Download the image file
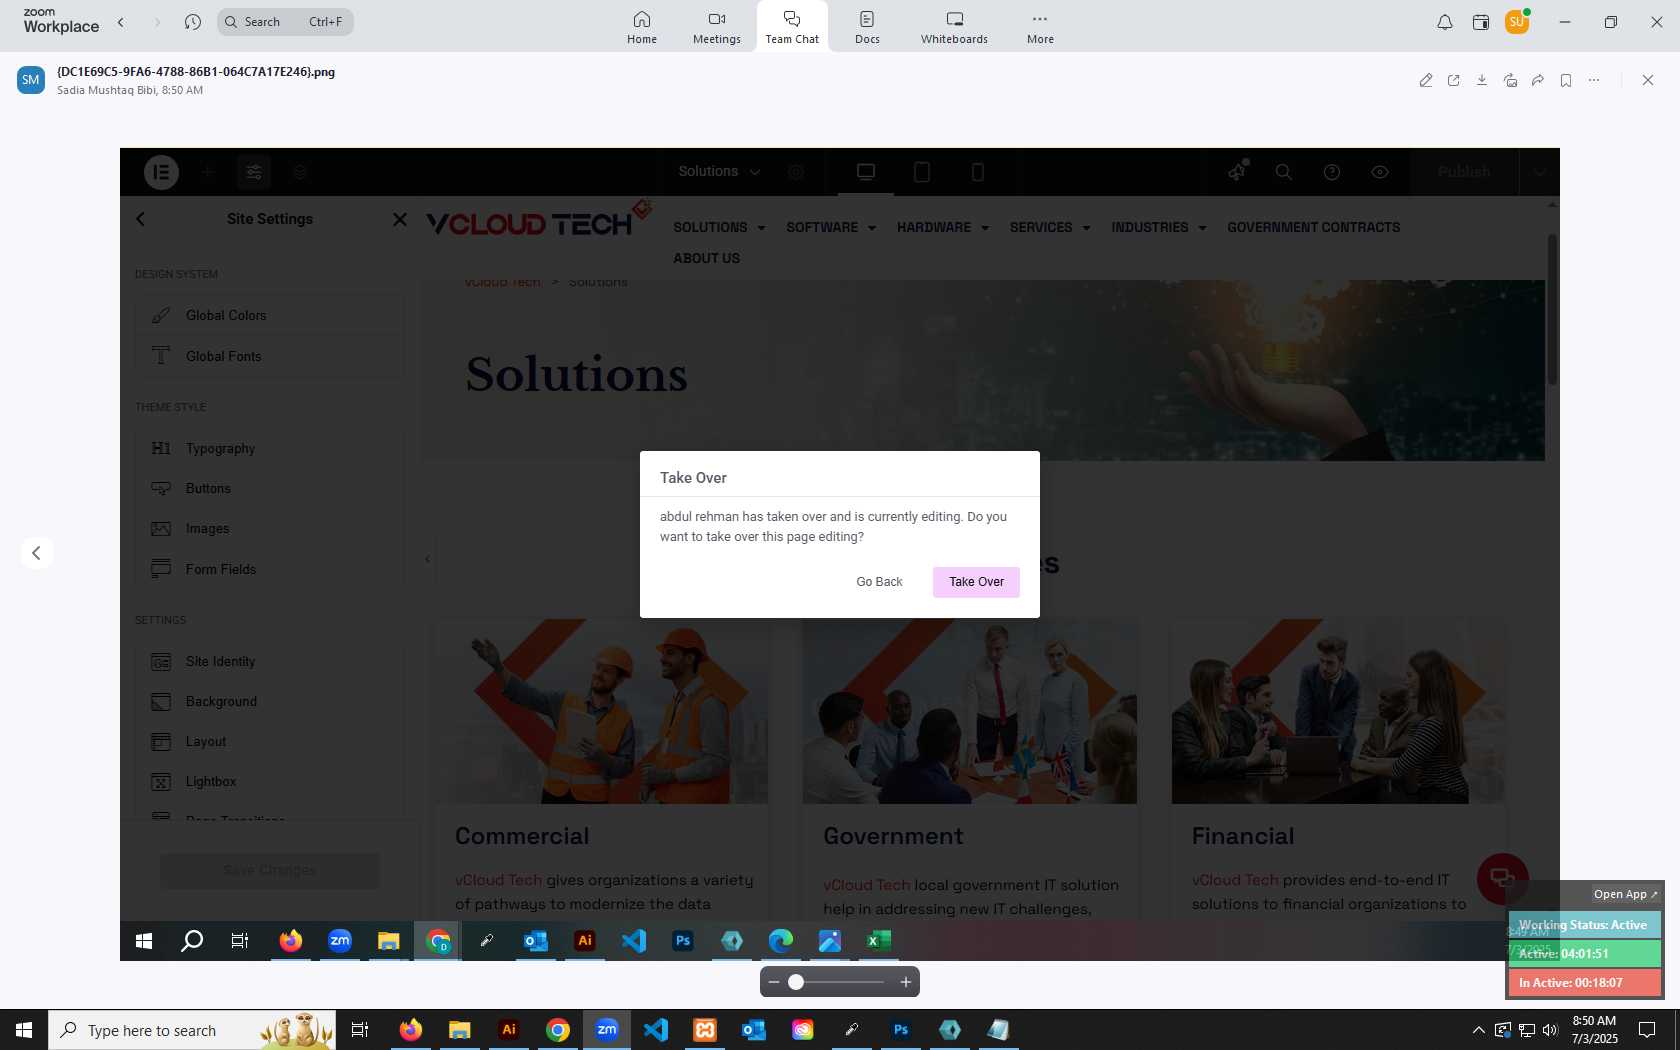The height and width of the screenshot is (1050, 1680). tap(1482, 80)
